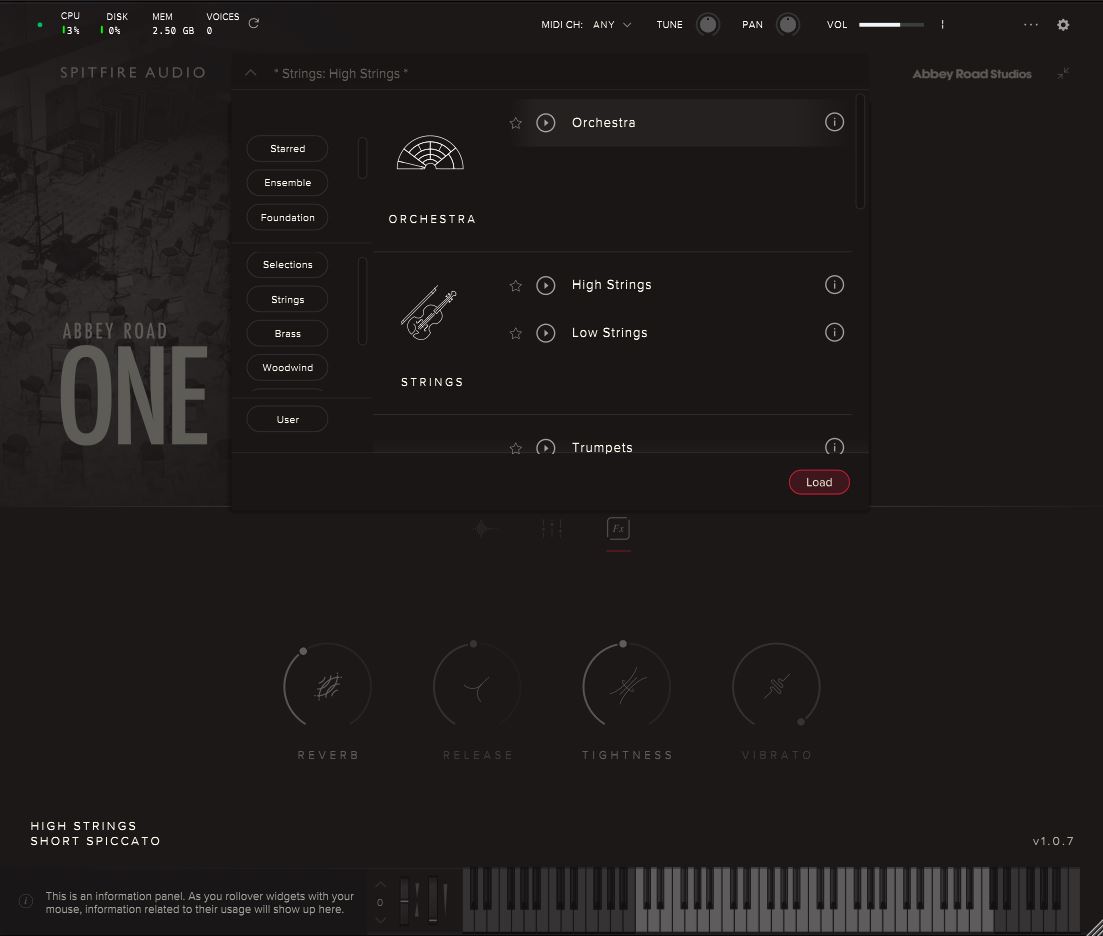The height and width of the screenshot is (936, 1103).
Task: Open info for the Orchestra preset
Action: [x=835, y=122]
